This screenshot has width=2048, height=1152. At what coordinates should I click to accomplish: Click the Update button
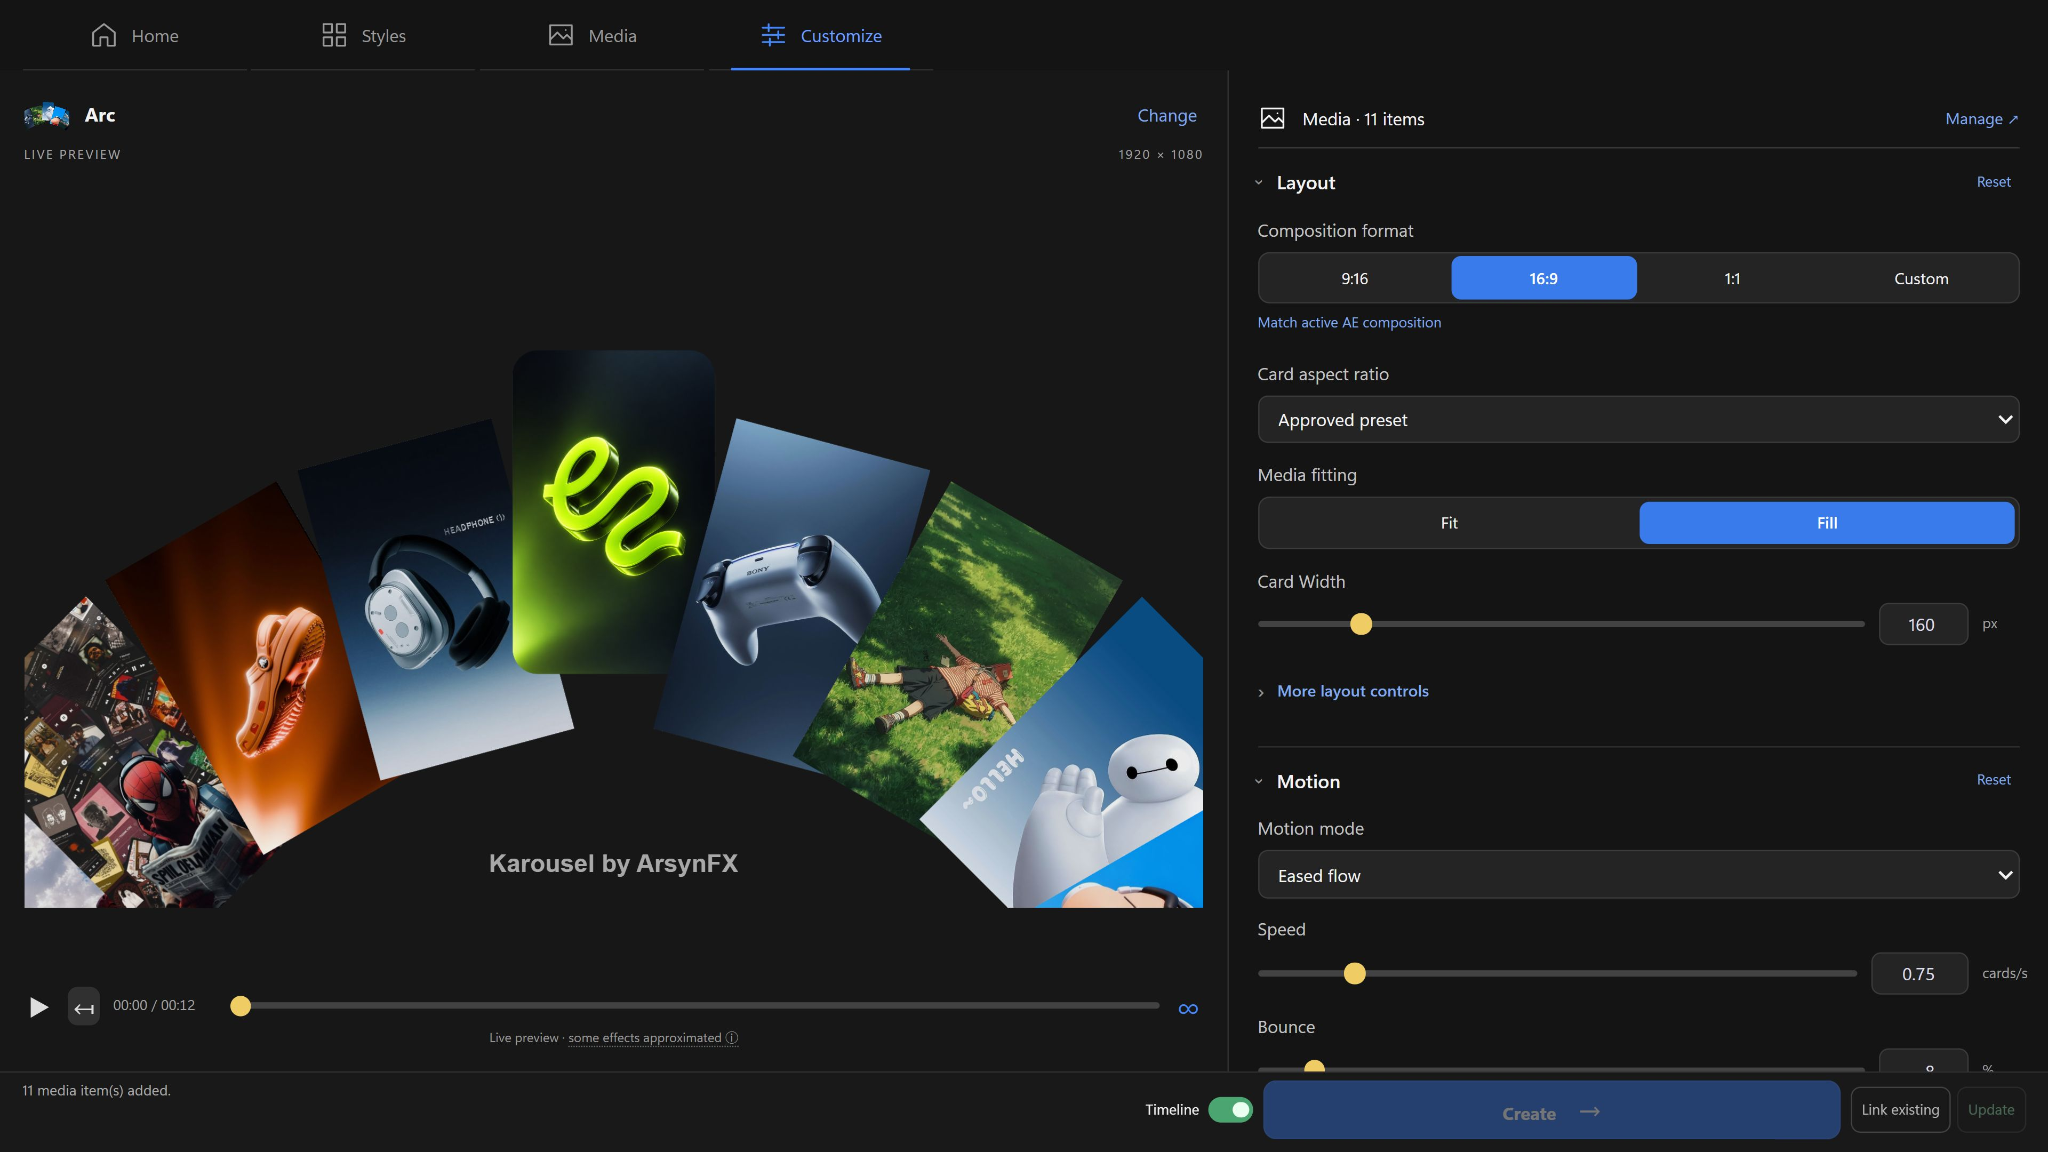[1991, 1110]
